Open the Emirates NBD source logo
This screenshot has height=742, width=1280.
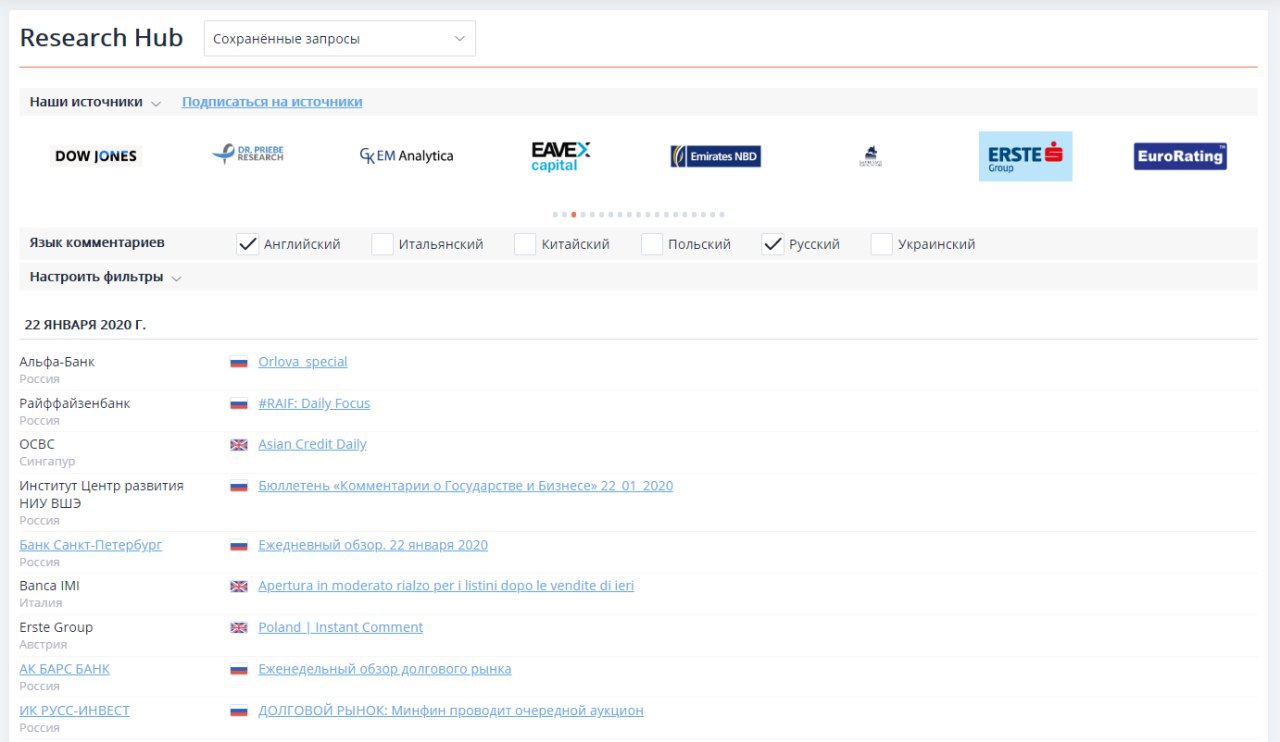pos(715,156)
